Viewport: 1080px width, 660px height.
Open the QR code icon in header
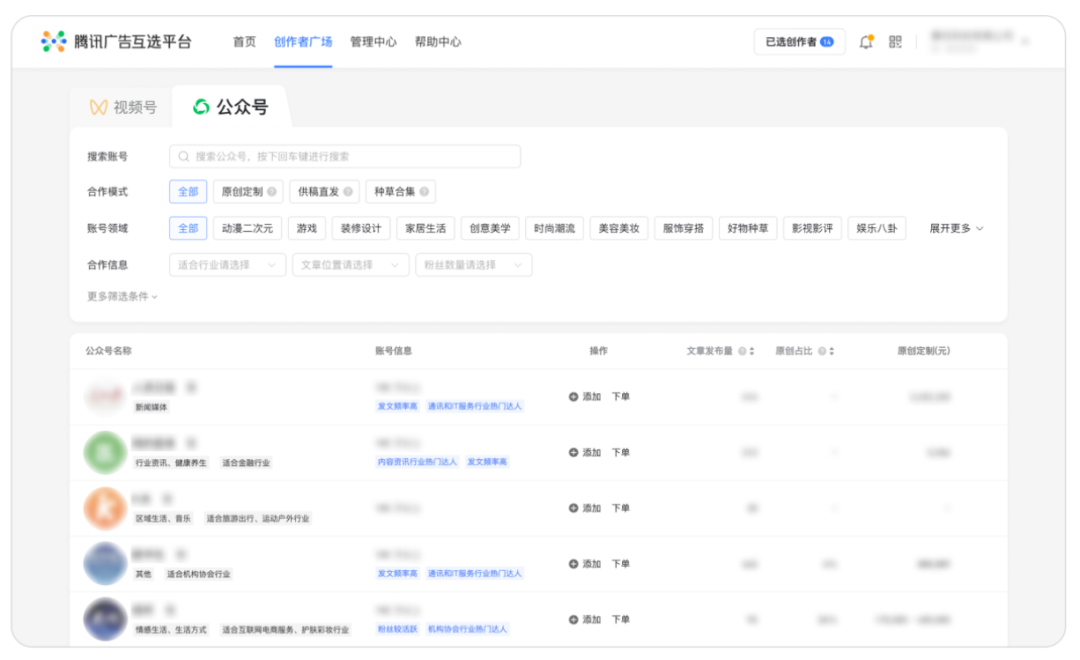(x=895, y=42)
